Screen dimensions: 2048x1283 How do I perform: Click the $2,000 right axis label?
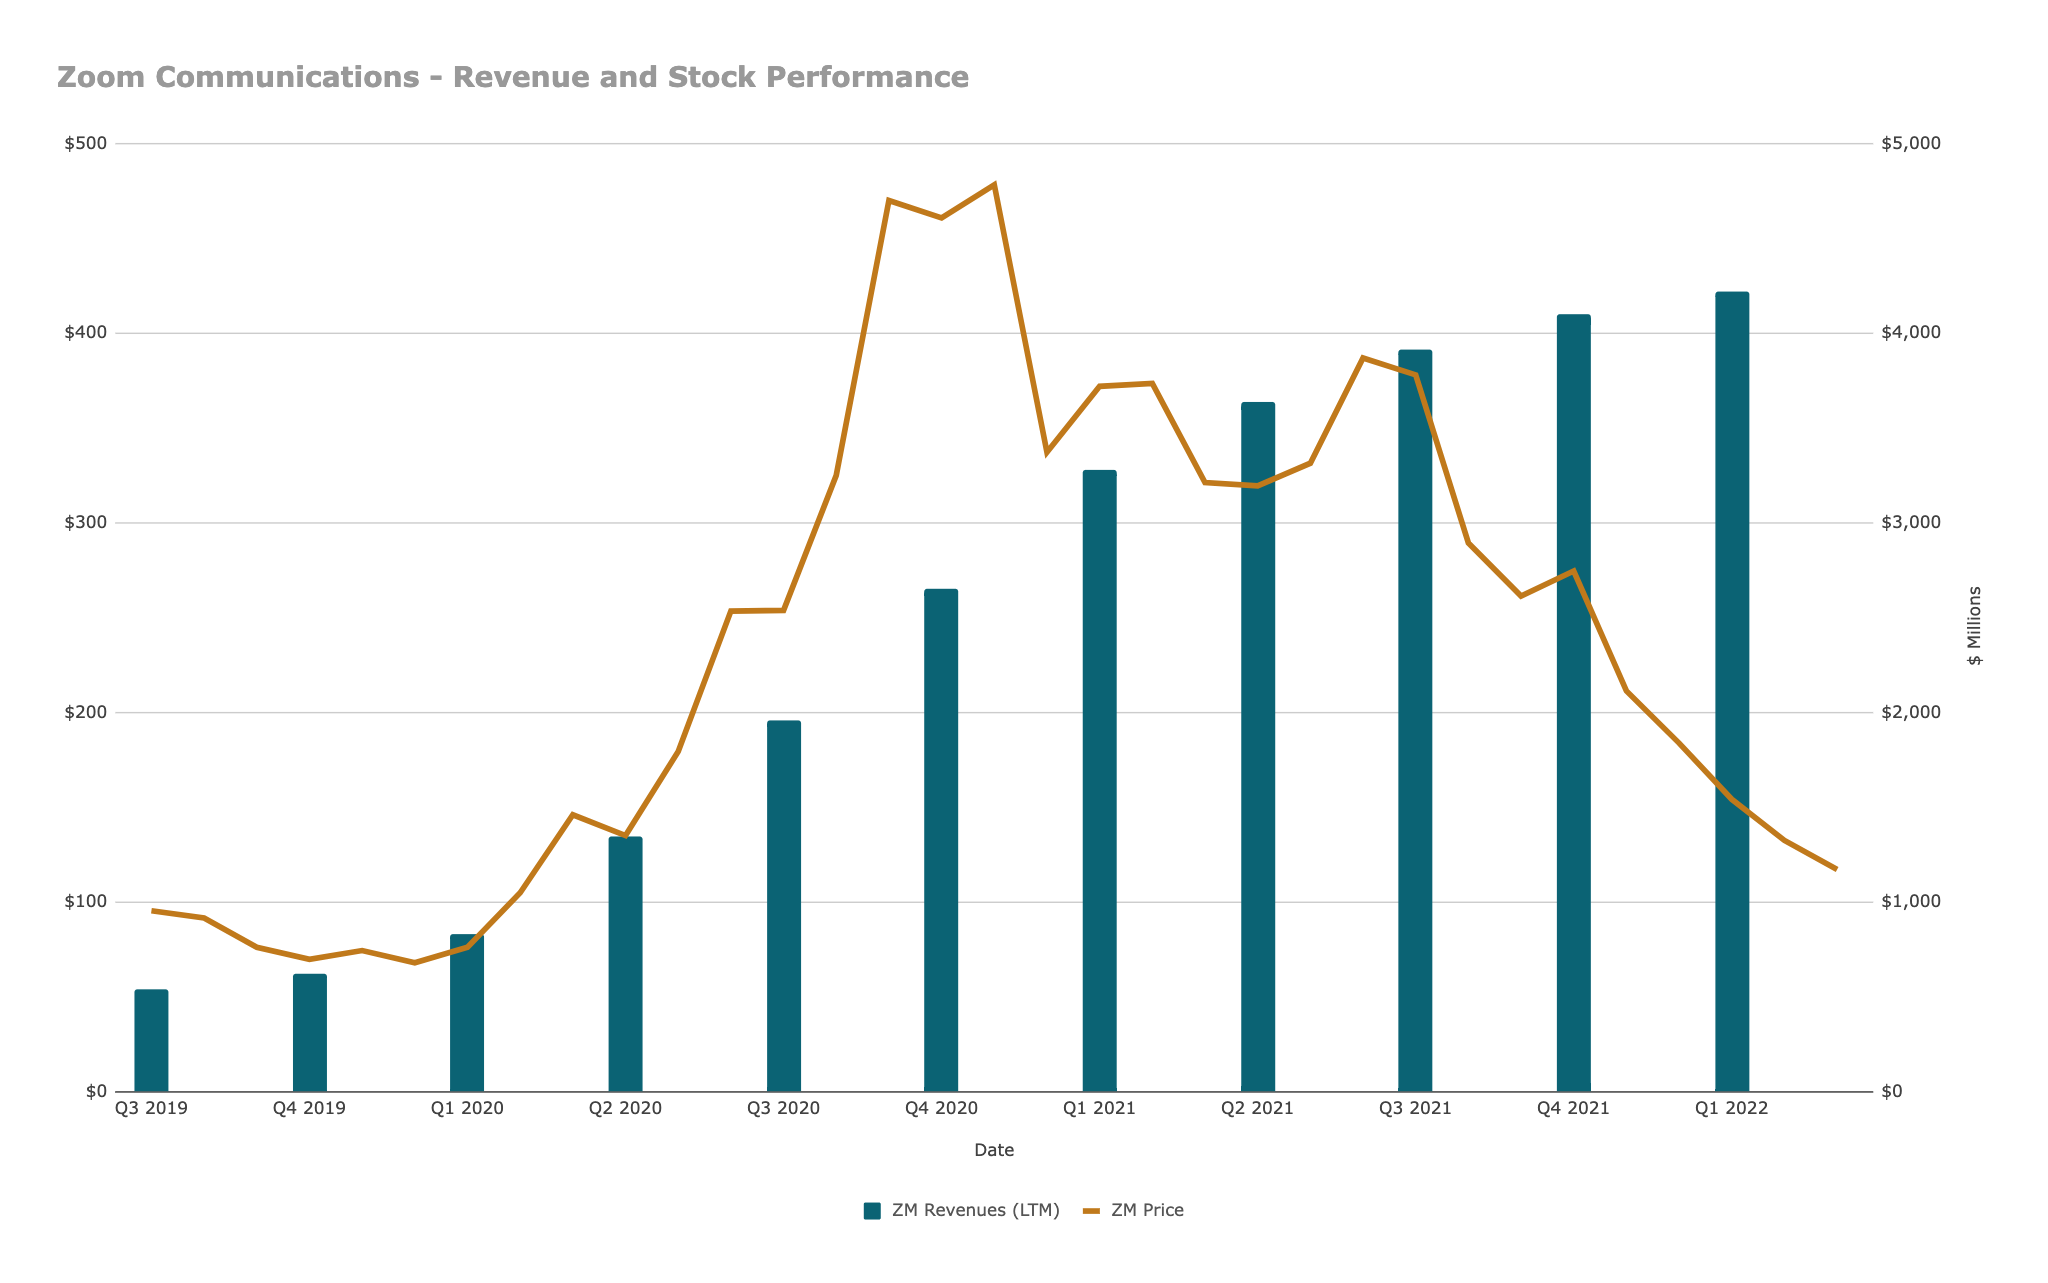coord(1911,712)
